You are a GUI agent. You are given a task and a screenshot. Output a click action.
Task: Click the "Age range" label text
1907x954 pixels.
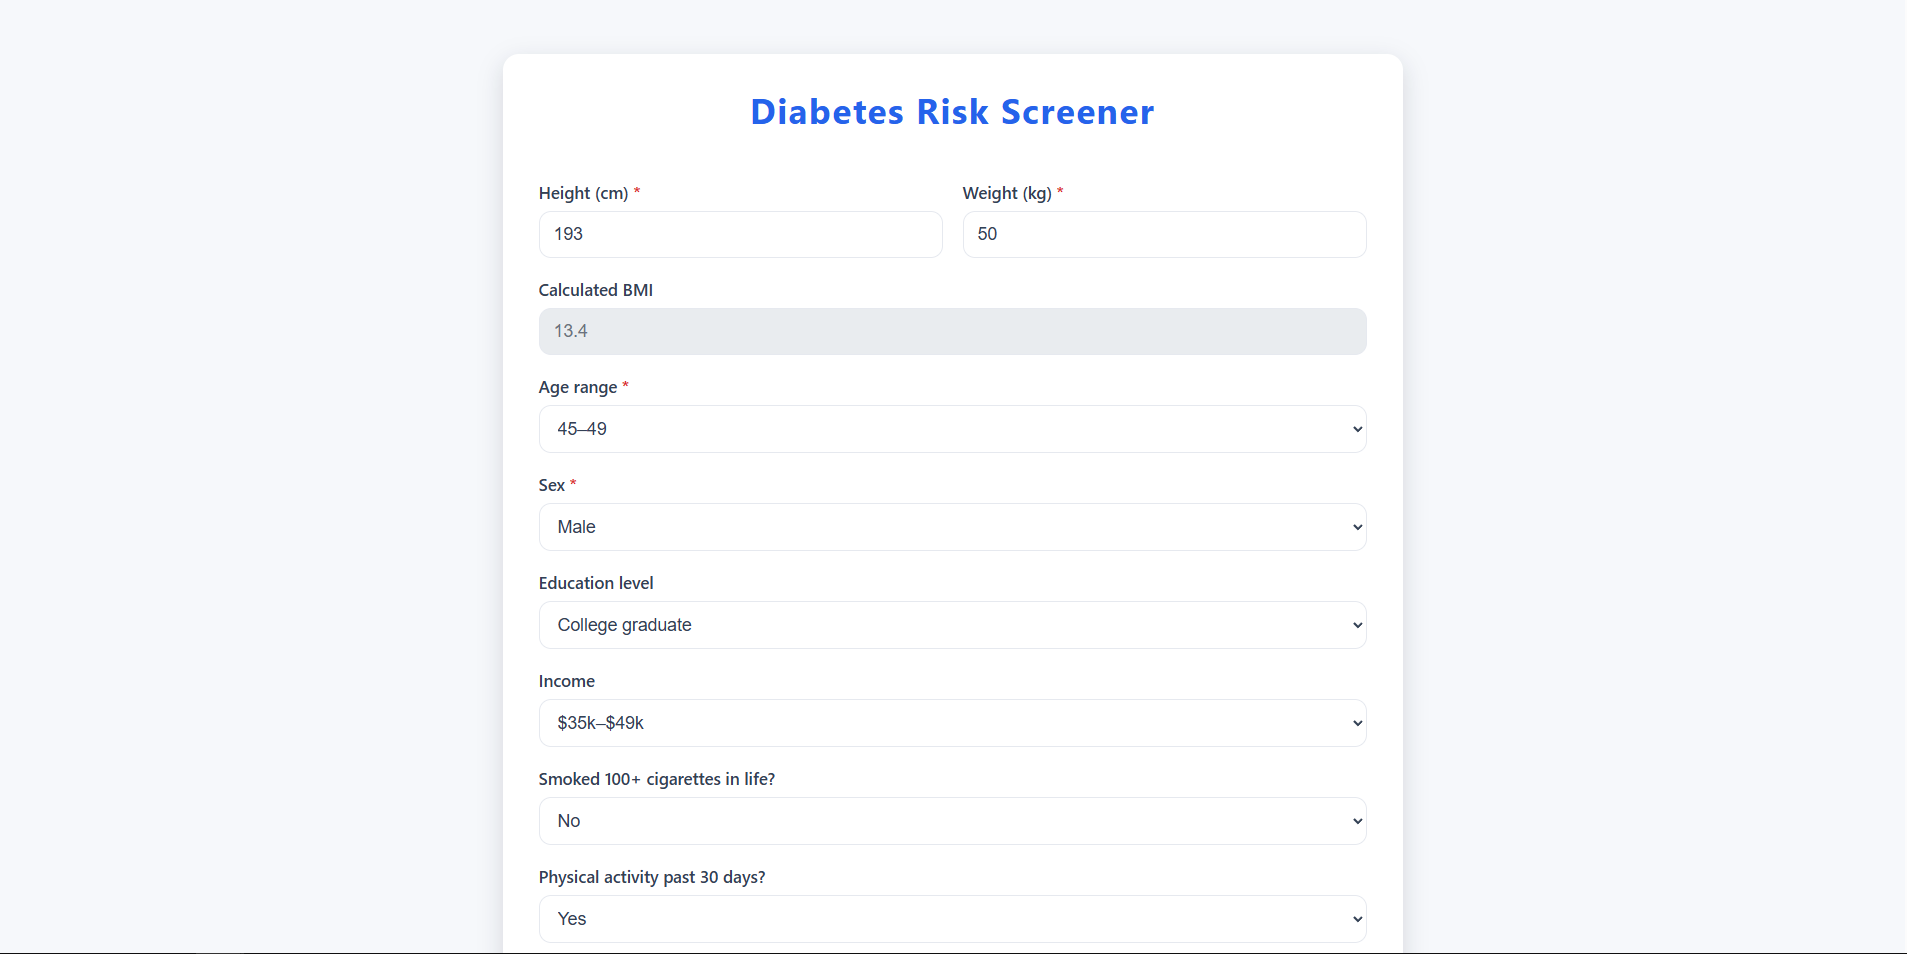pyautogui.click(x=577, y=387)
